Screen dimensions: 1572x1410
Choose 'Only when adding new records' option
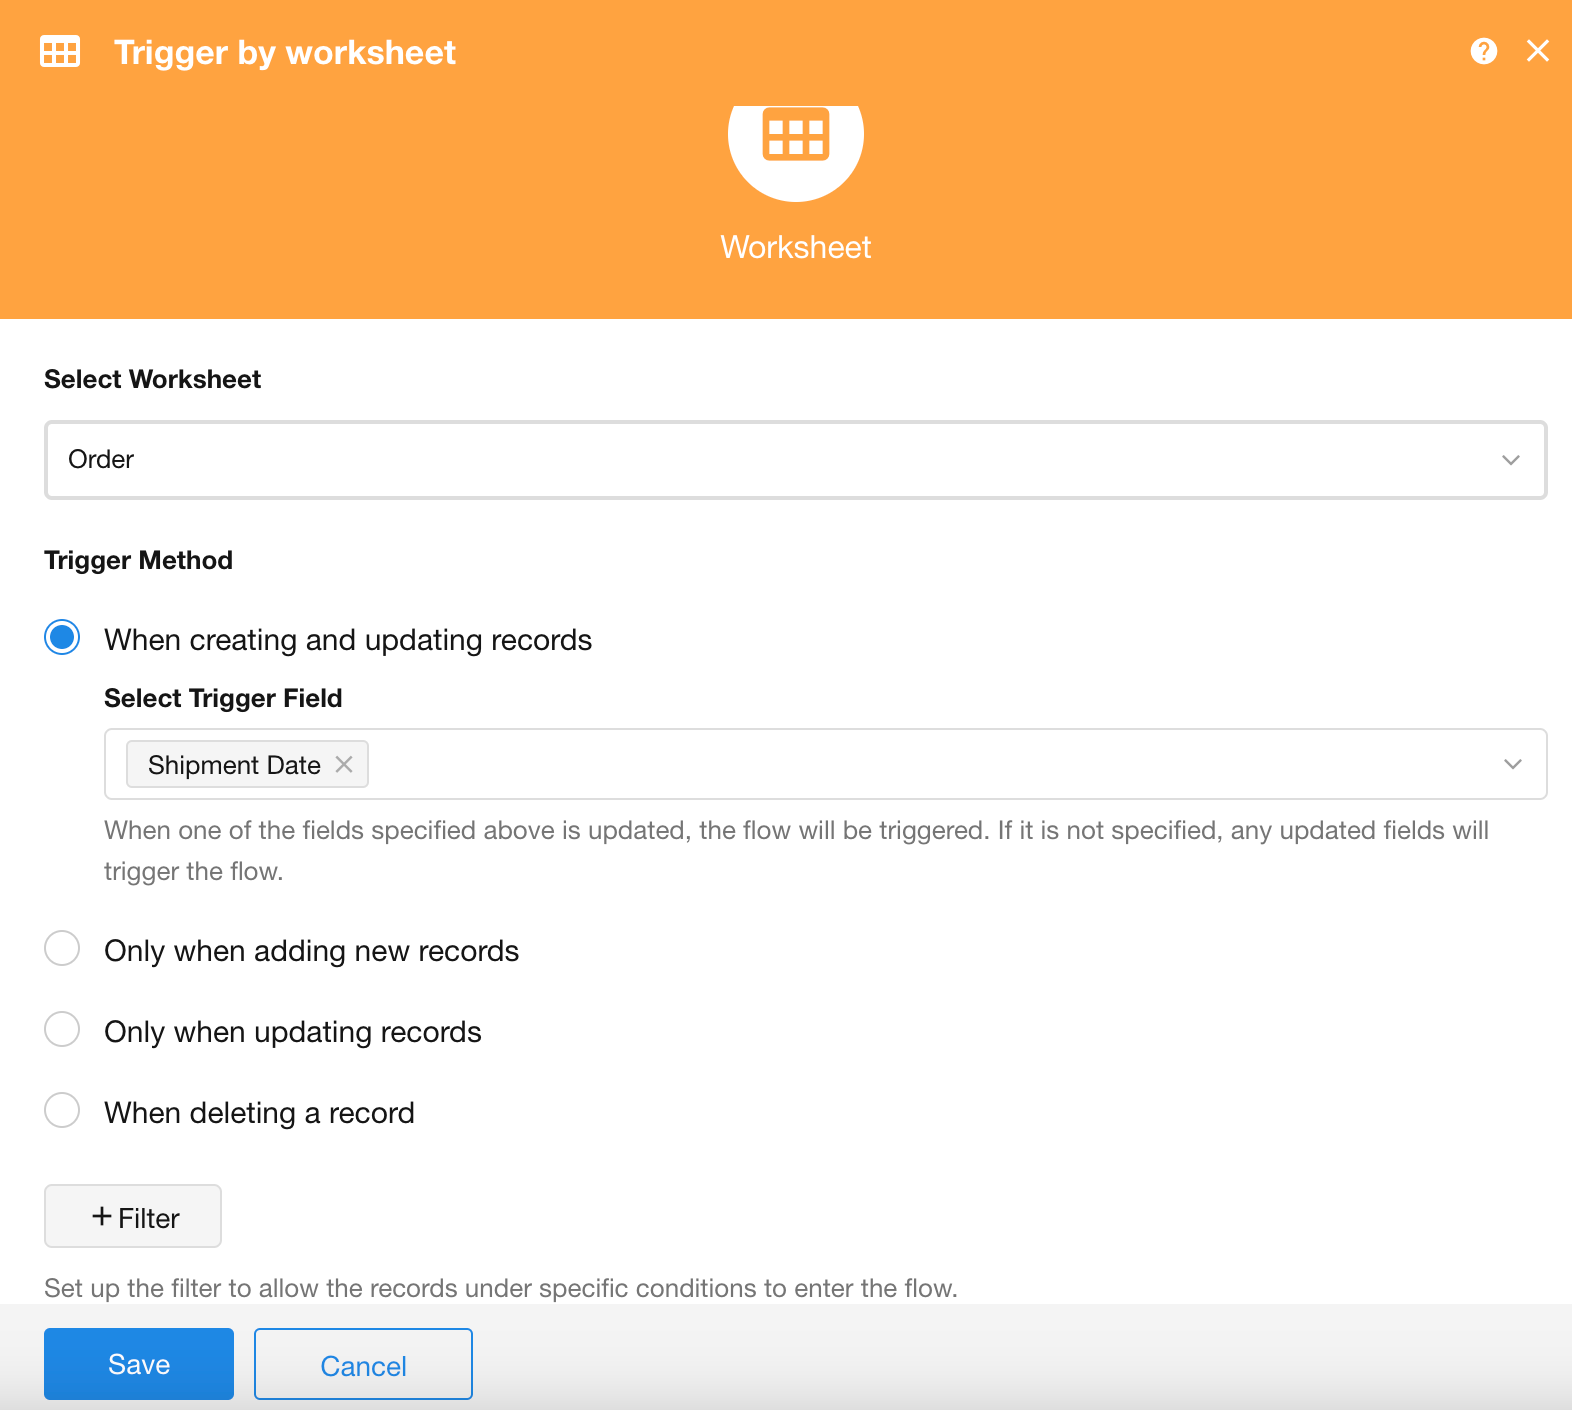(x=62, y=949)
